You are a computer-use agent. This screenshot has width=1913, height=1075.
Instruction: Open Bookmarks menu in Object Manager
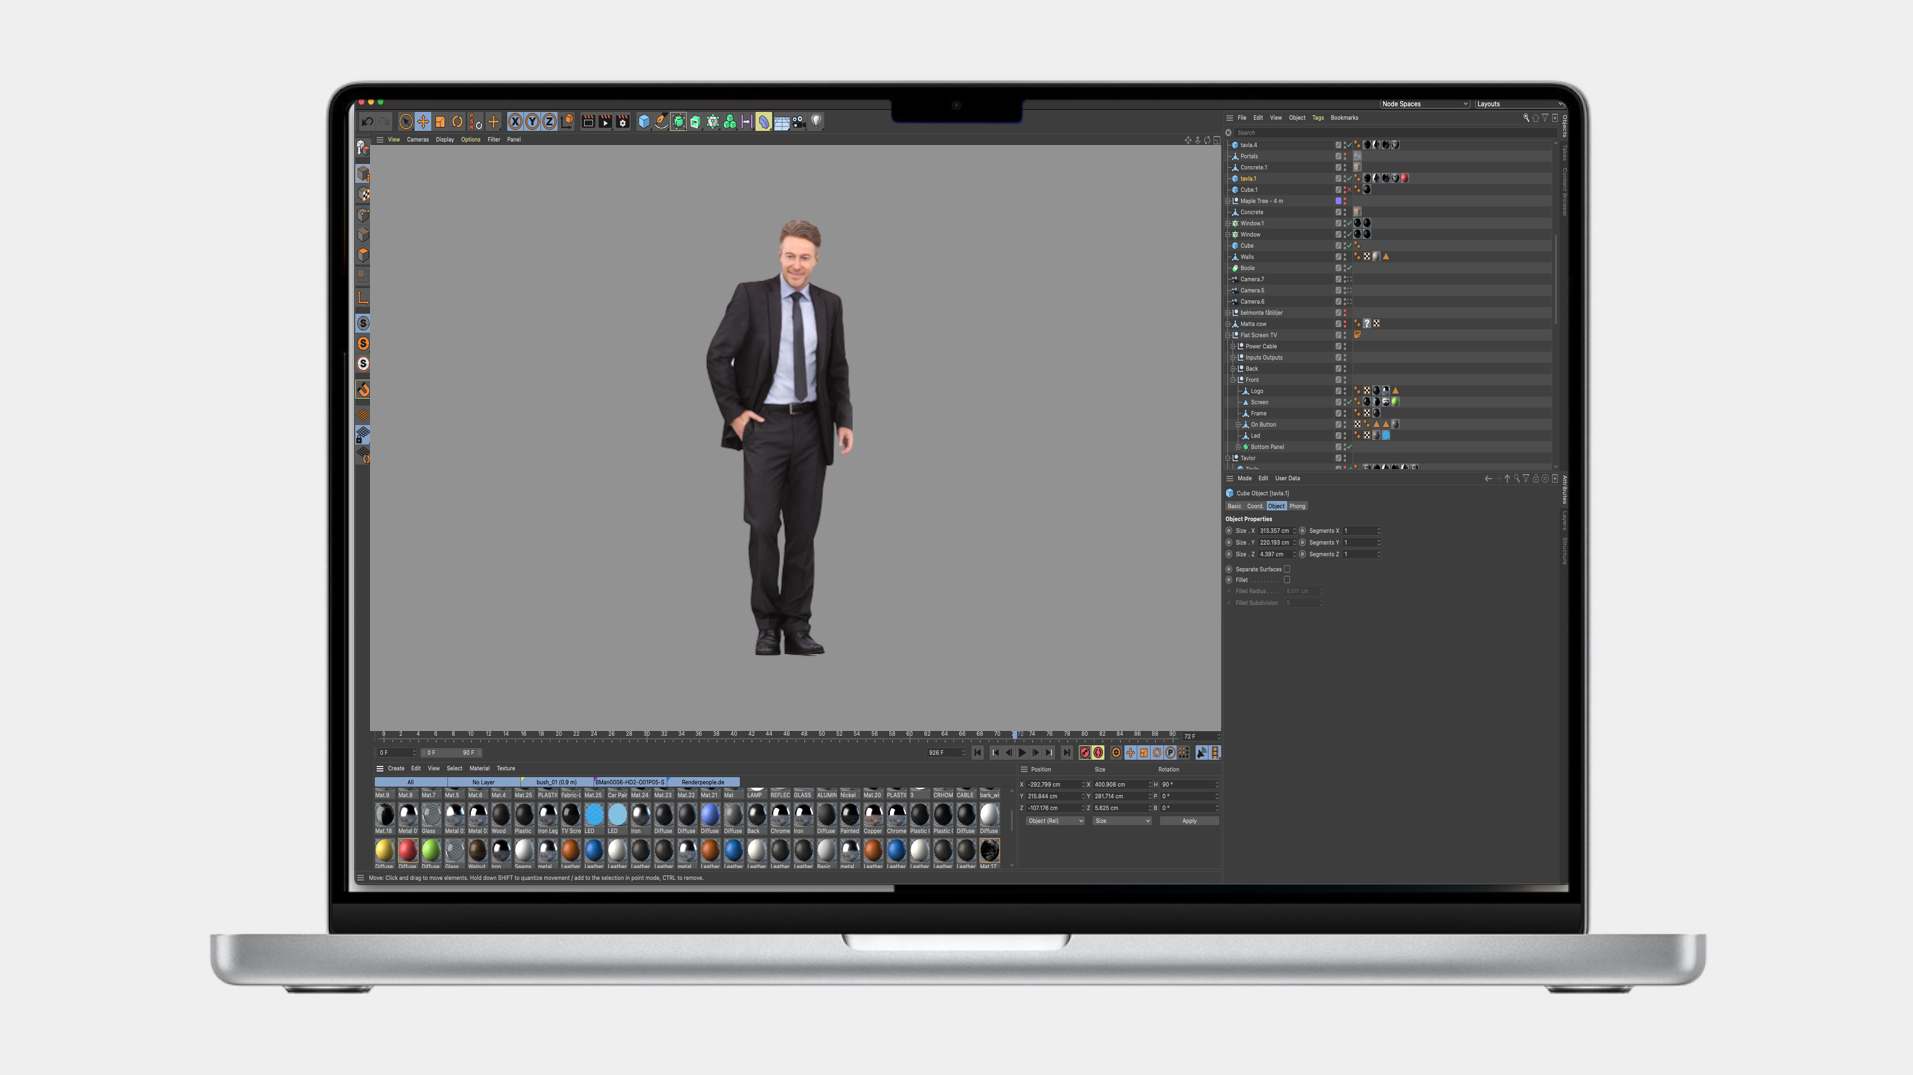1344,118
